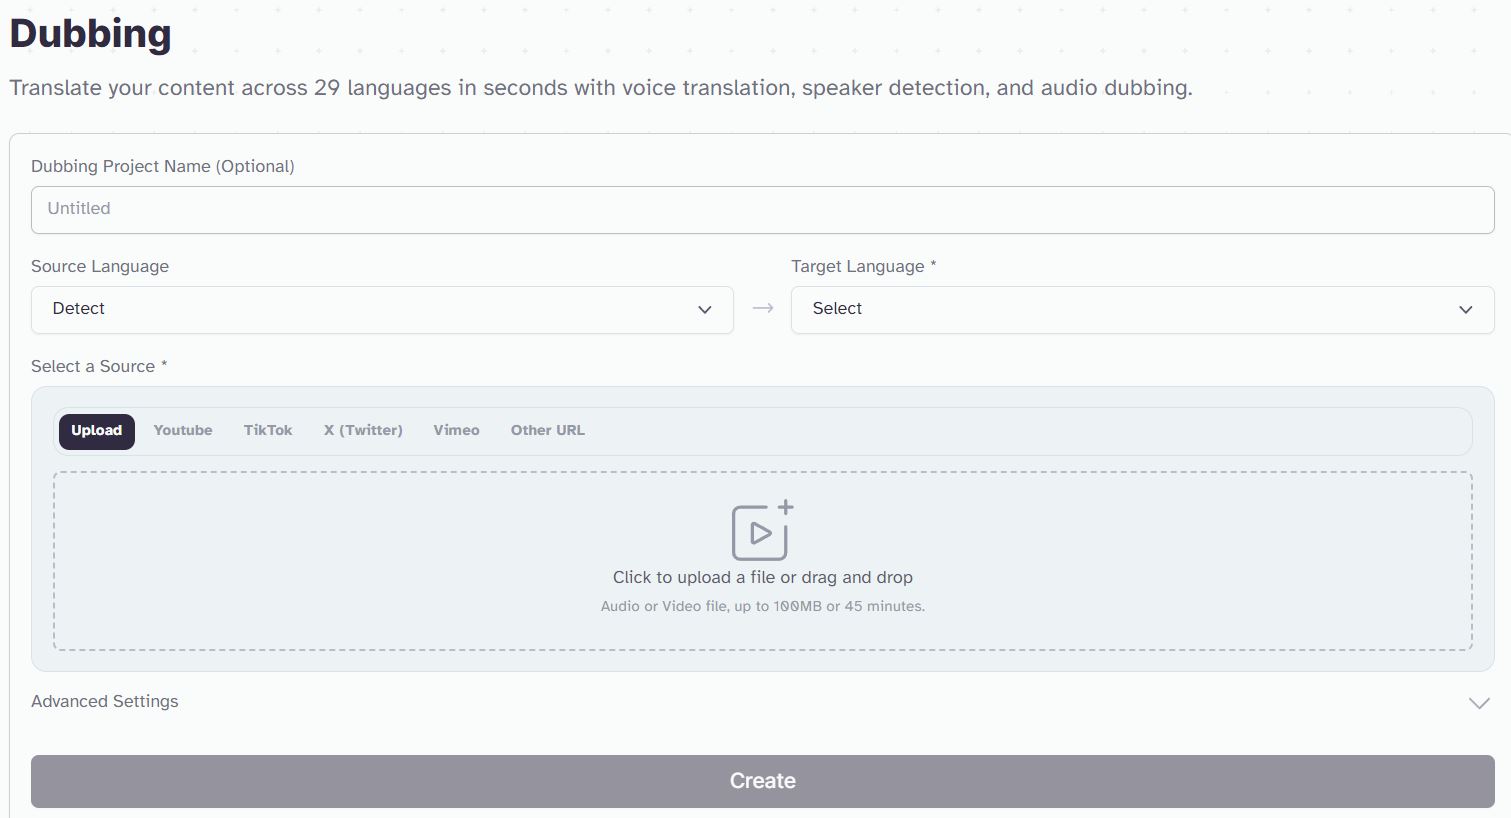Expand Advanced Settings chevron
The image size is (1511, 818).
1479,703
